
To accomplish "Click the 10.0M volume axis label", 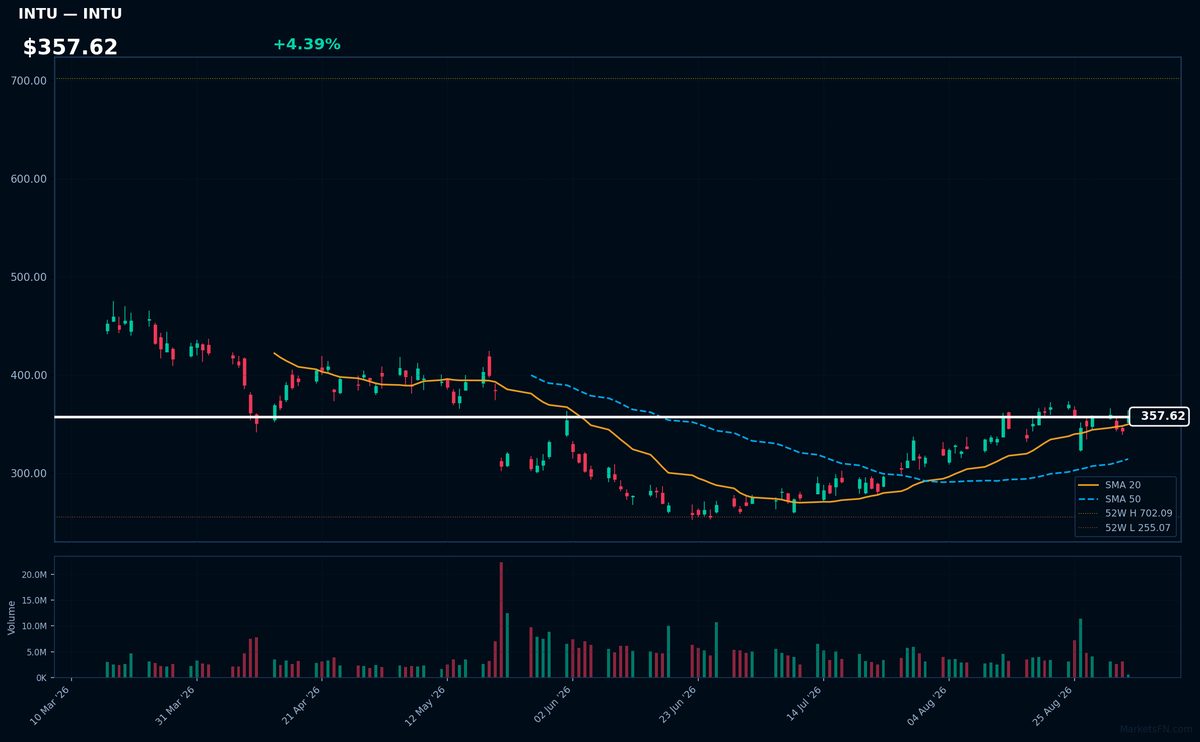I will point(33,626).
